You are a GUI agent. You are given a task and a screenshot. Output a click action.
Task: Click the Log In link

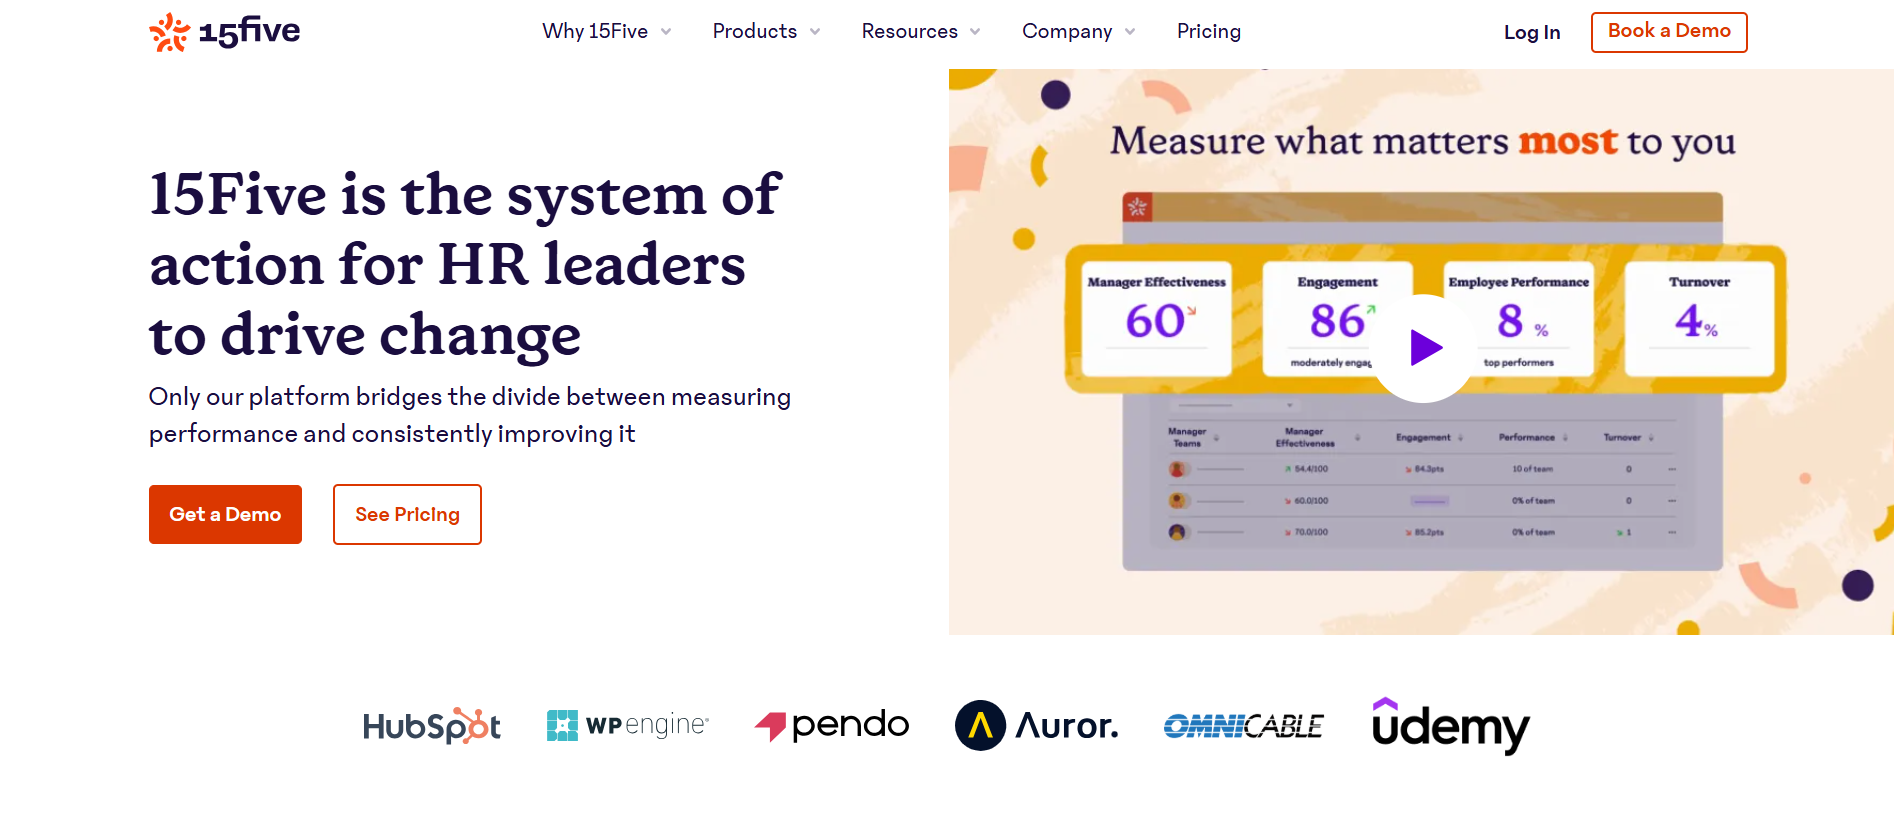tap(1531, 33)
